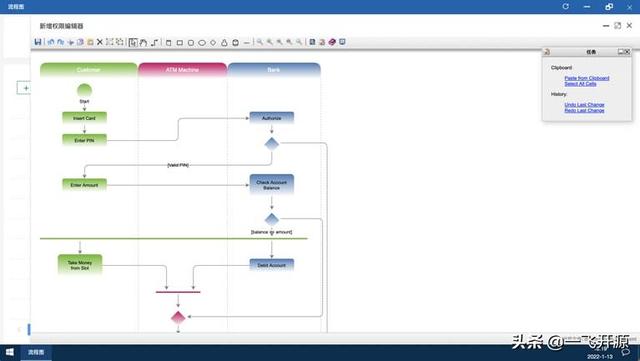Click Redo Last Change link

[584, 110]
